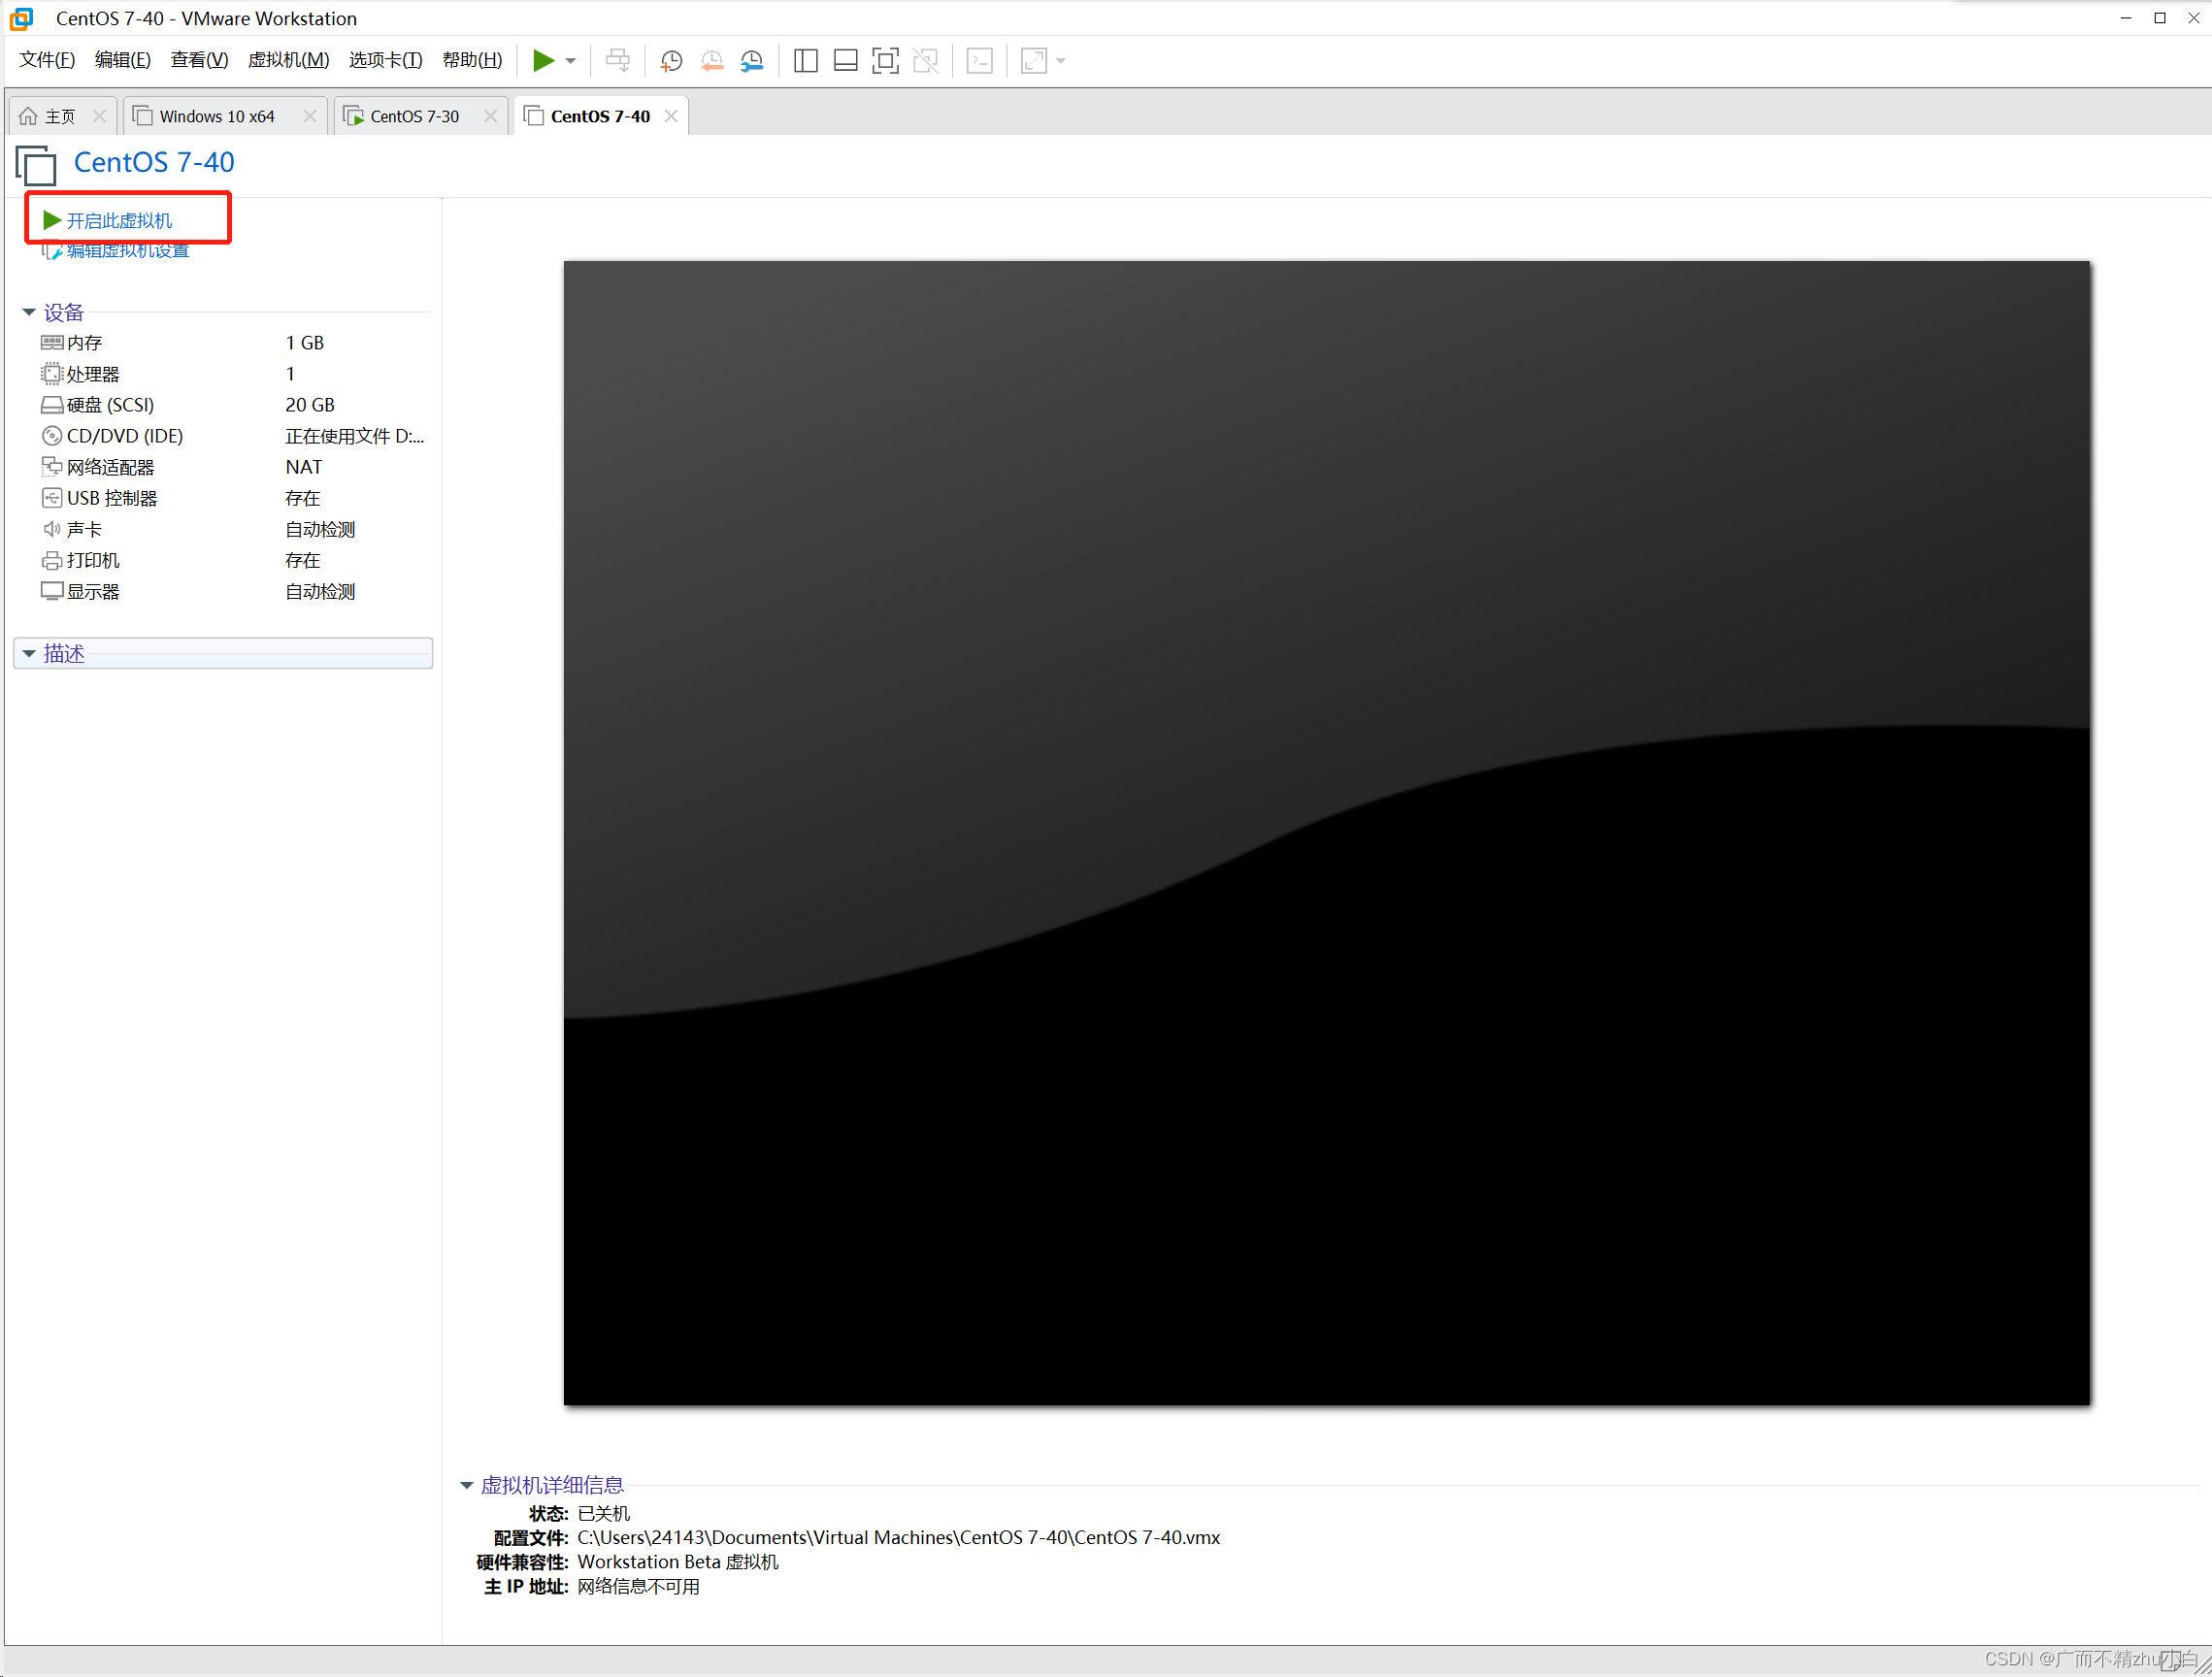Close the Windows 10 x64 tab
Screen dimensions: 2212x1677
(x=310, y=116)
